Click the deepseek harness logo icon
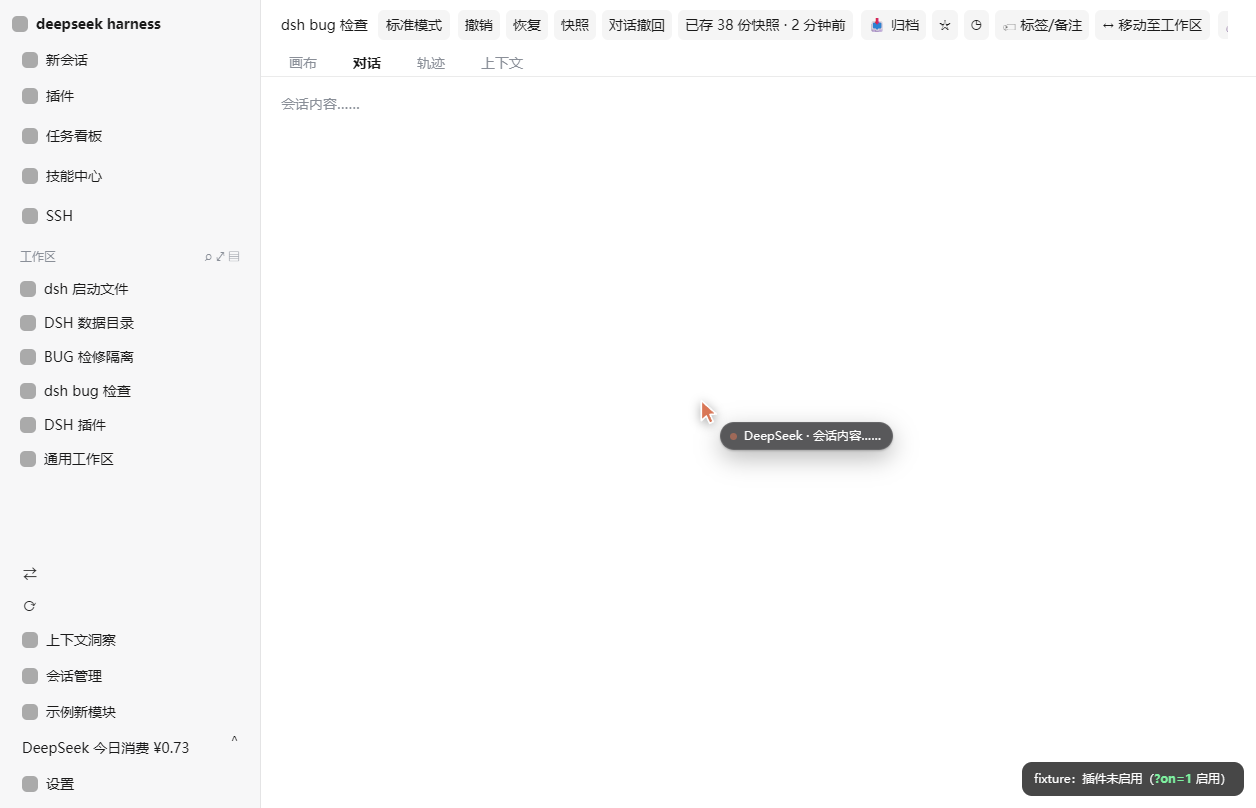 click(20, 24)
